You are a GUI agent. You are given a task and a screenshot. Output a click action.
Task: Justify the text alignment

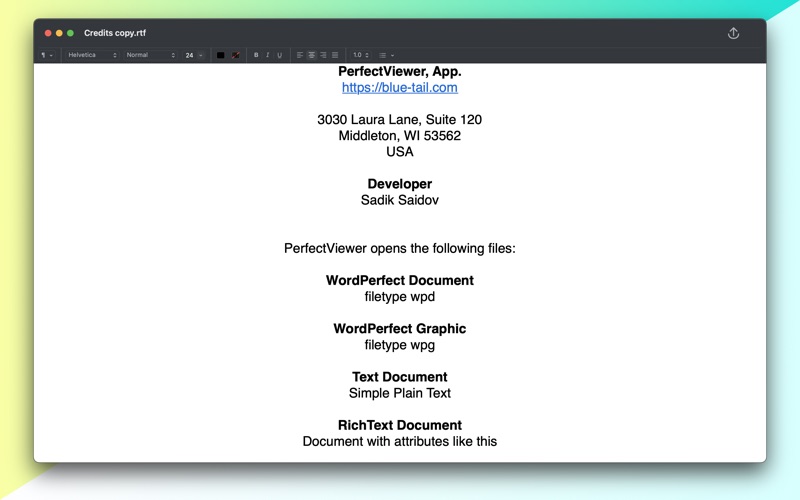(335, 55)
